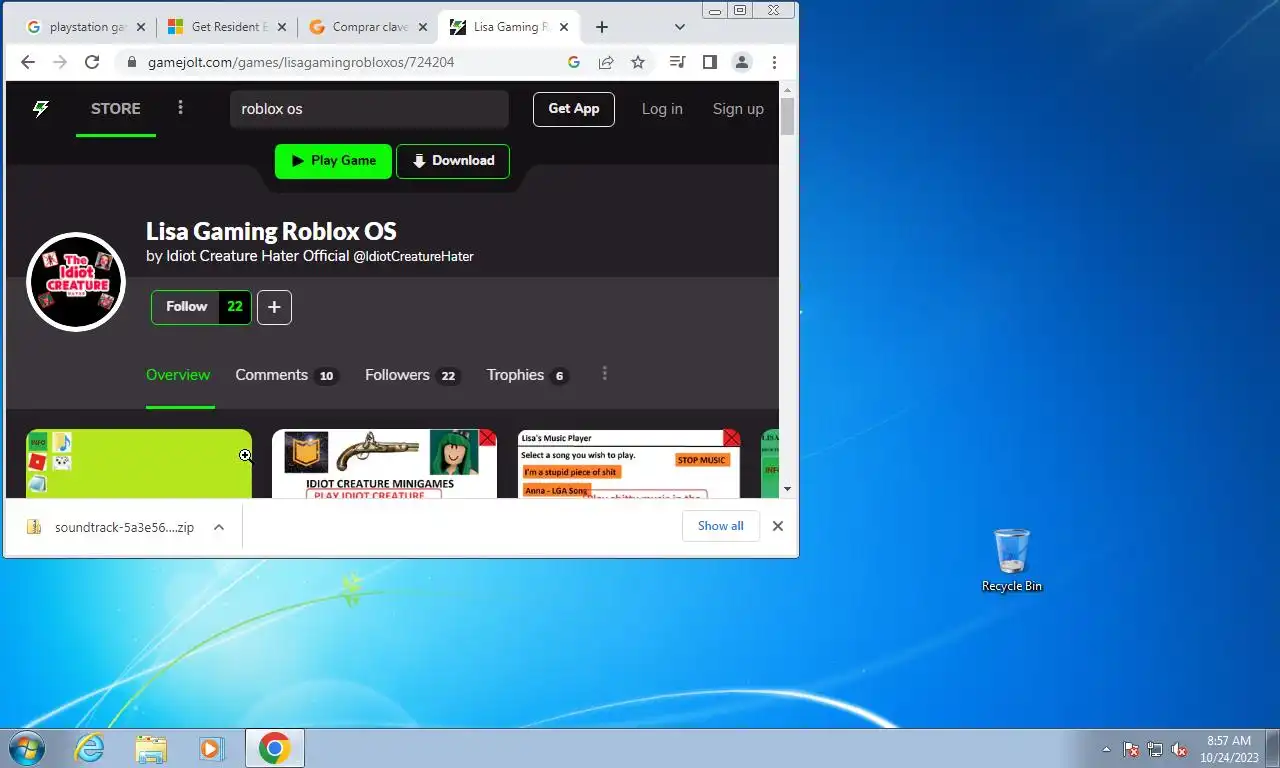This screenshot has height=768, width=1280.
Task: Open the Store navigation tab
Action: 116,109
